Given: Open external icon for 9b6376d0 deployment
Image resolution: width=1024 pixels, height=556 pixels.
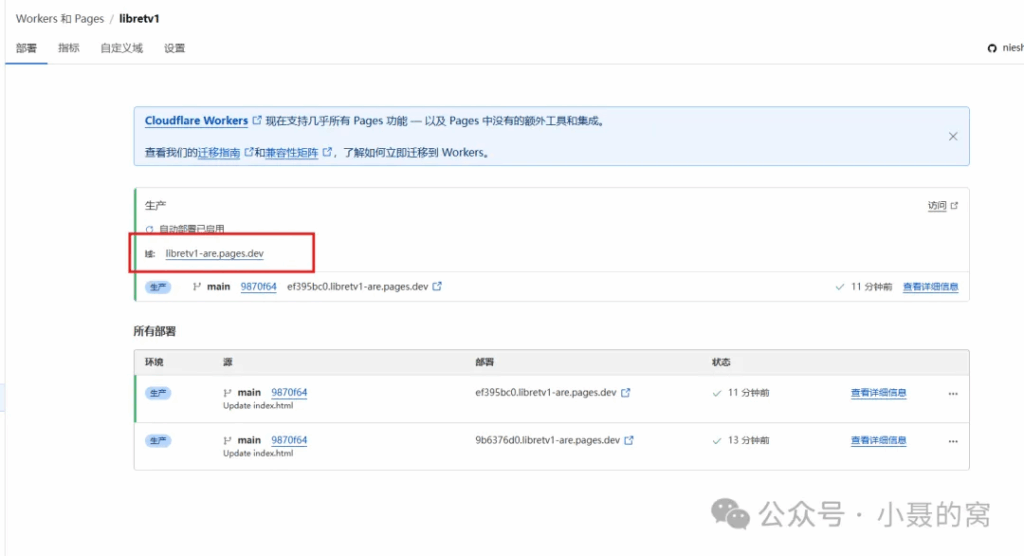Looking at the screenshot, I should click(629, 440).
